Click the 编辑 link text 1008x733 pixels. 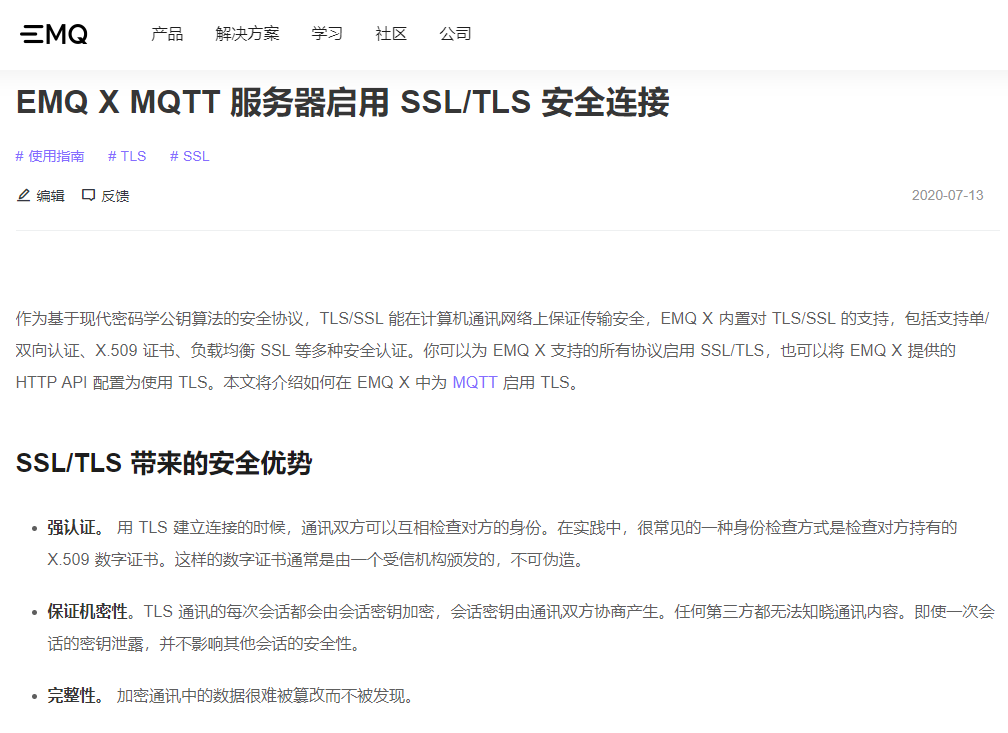(x=51, y=196)
